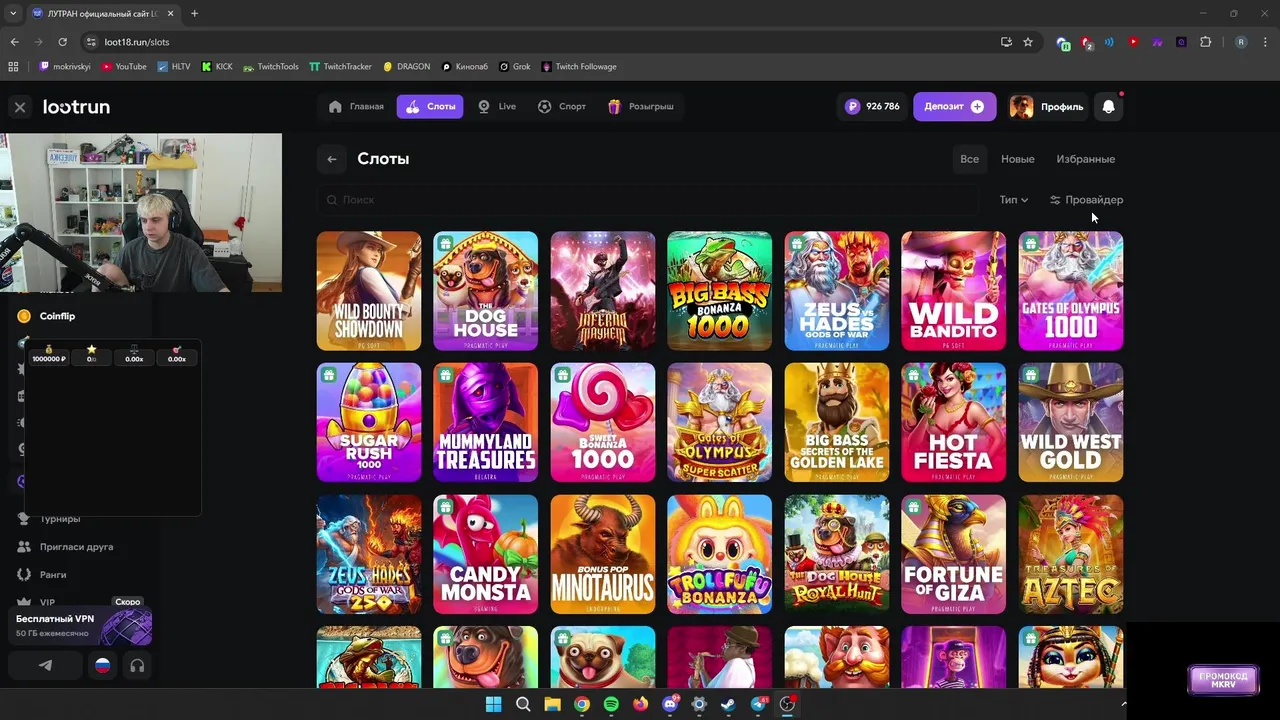Launch the Trollfufu Bonanza slot
Screen dimensions: 1280x720
click(x=720, y=554)
